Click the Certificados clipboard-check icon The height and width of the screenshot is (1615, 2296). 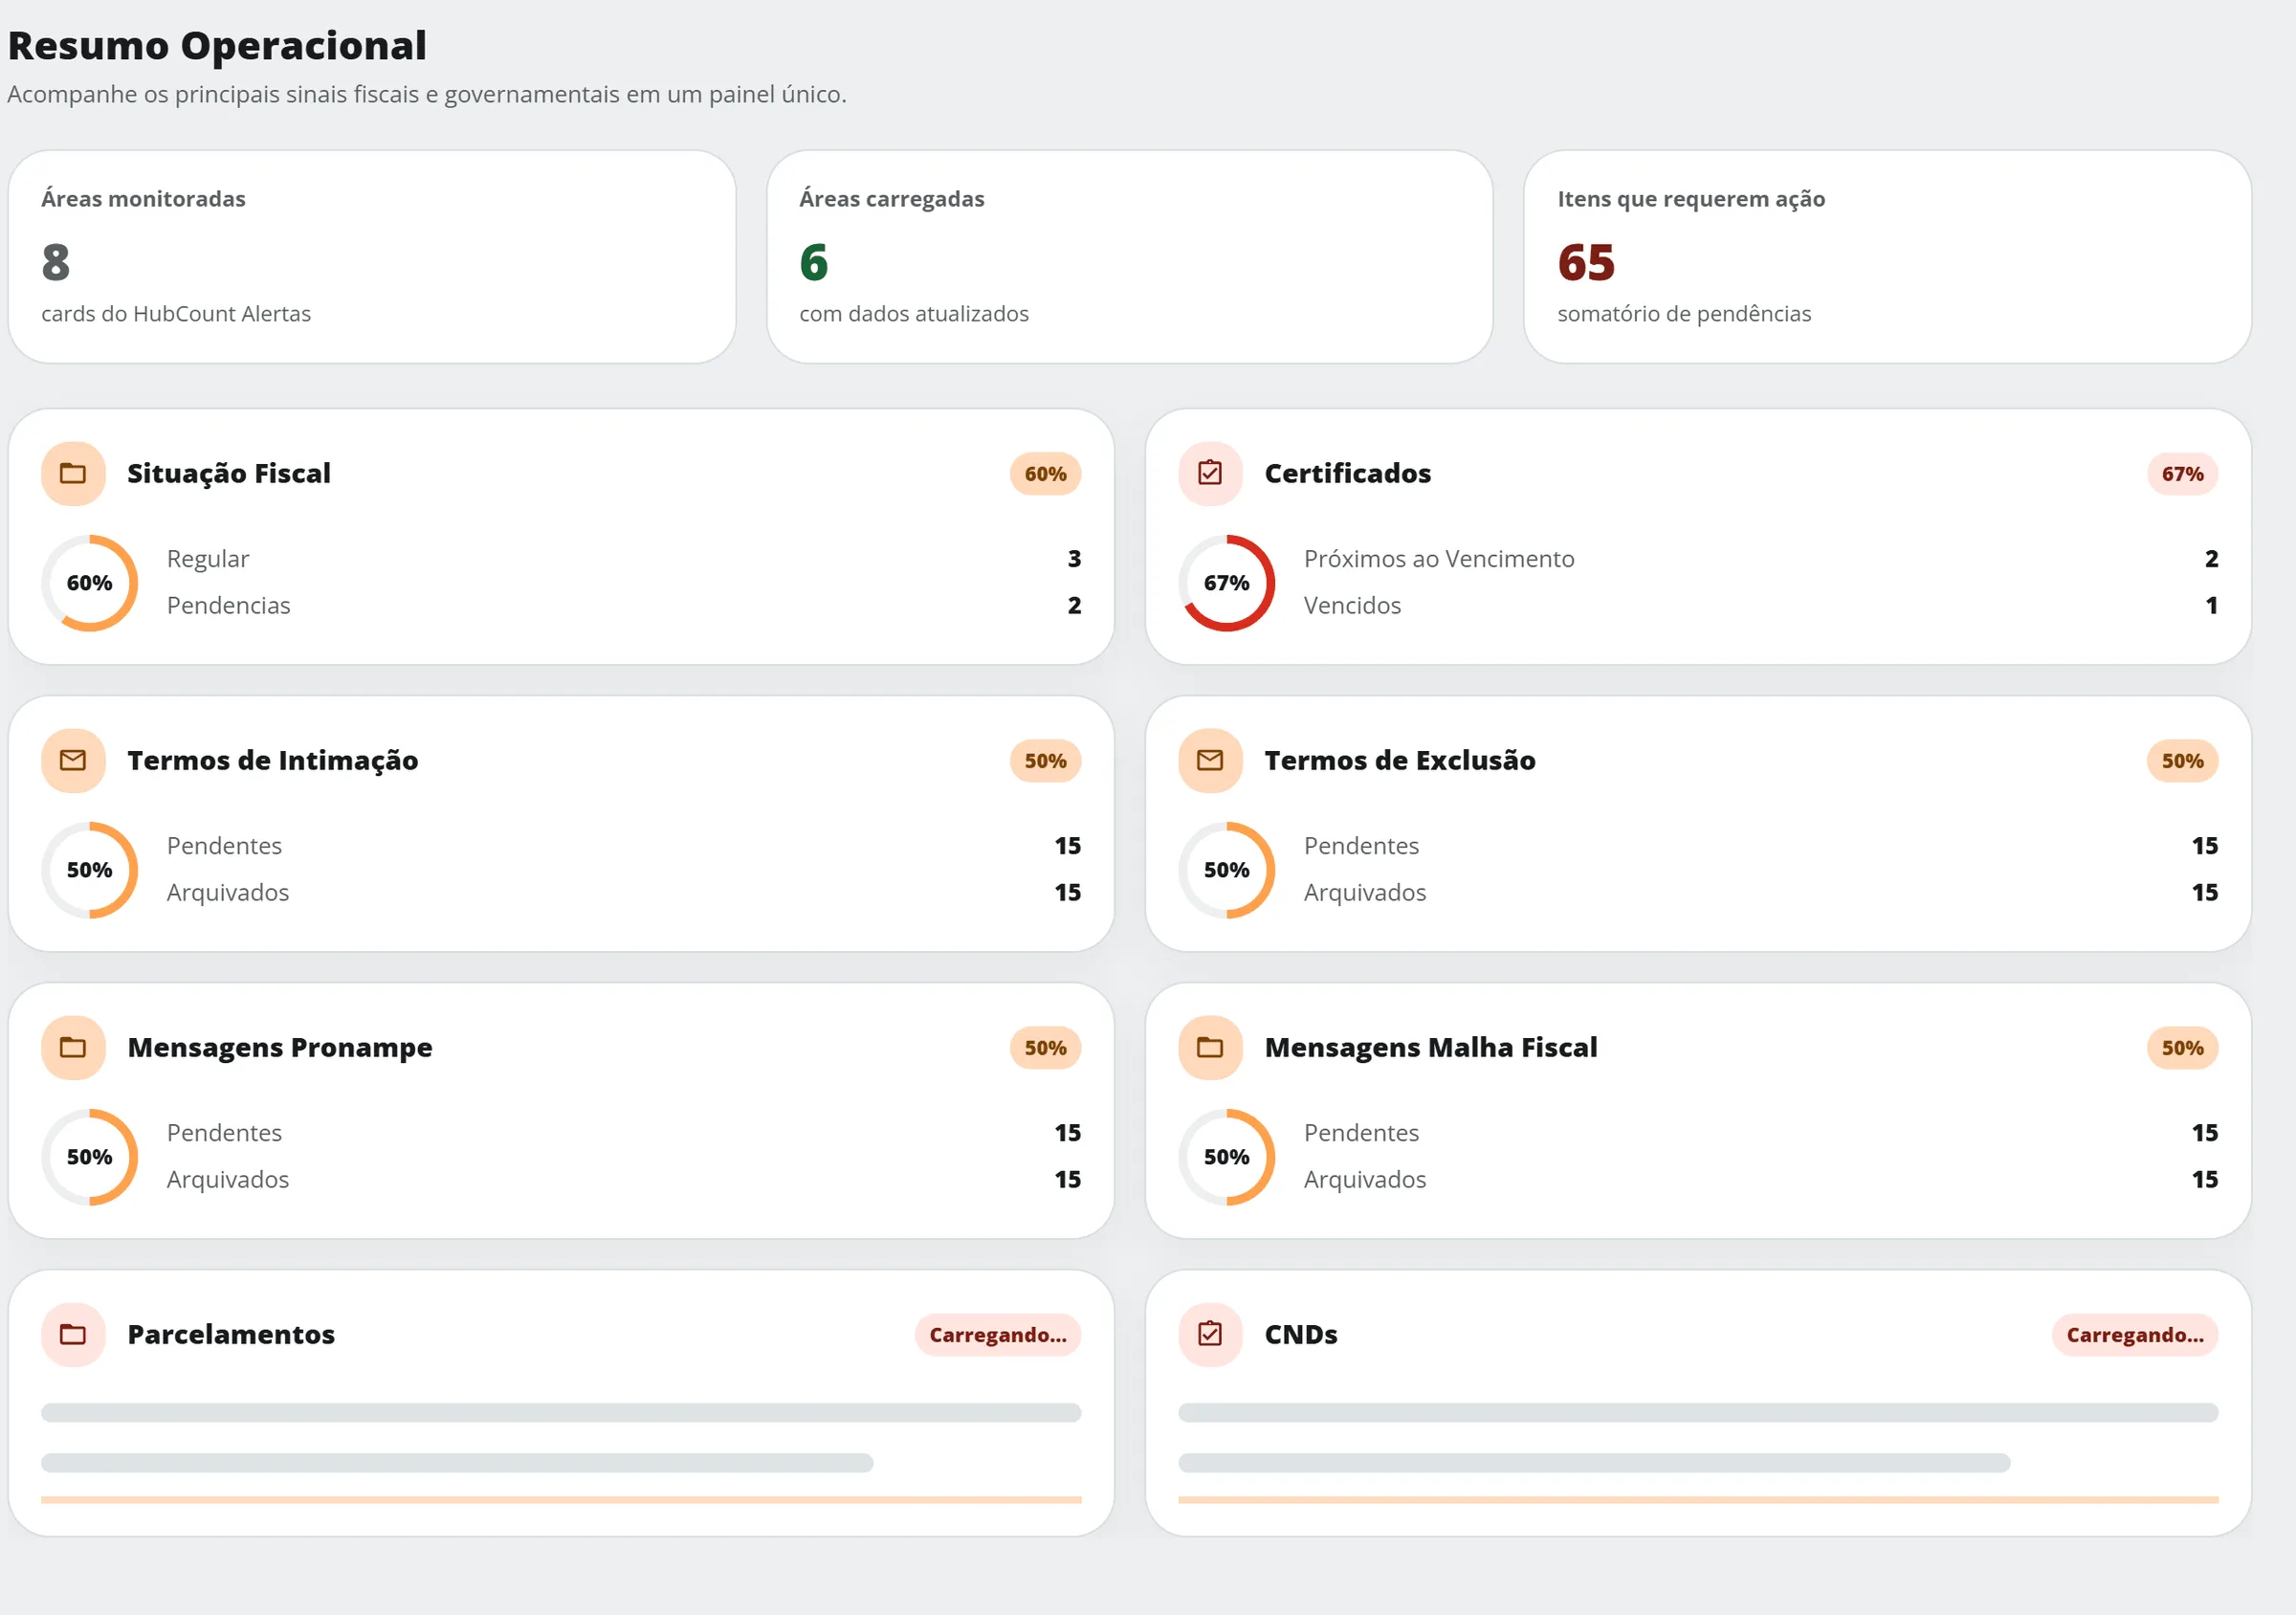click(1210, 473)
